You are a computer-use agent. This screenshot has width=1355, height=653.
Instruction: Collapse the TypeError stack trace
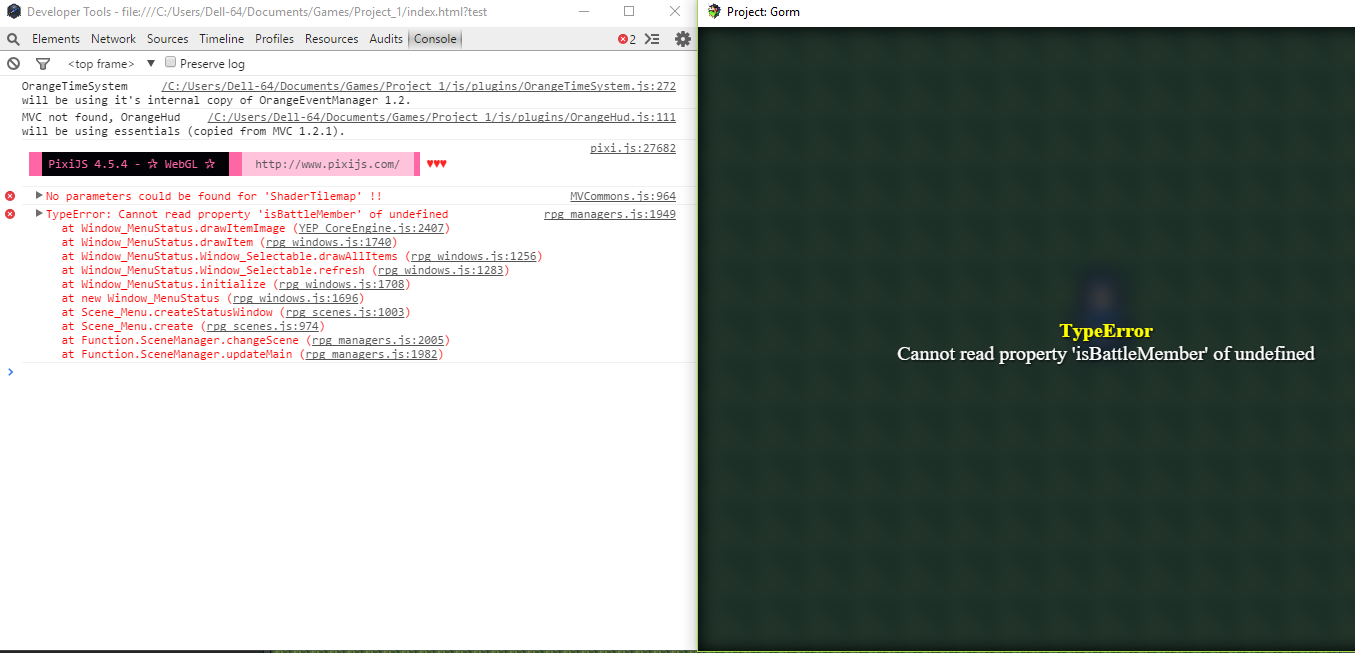(39, 214)
